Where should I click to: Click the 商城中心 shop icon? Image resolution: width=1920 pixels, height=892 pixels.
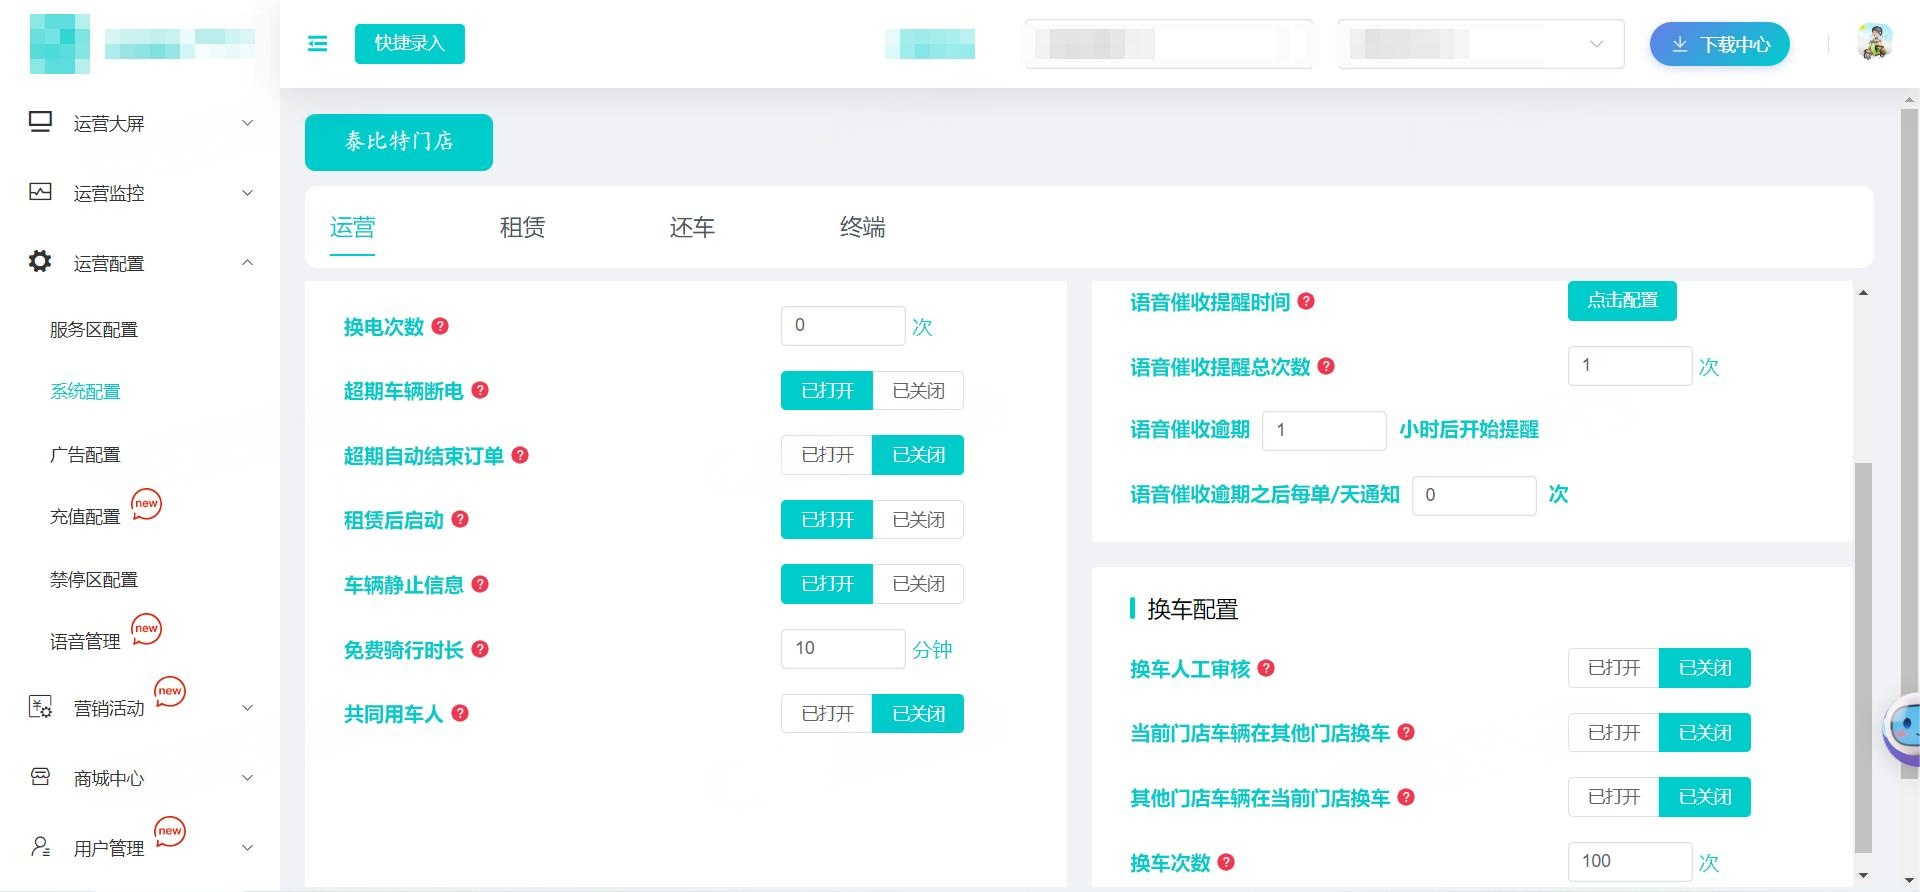click(40, 777)
